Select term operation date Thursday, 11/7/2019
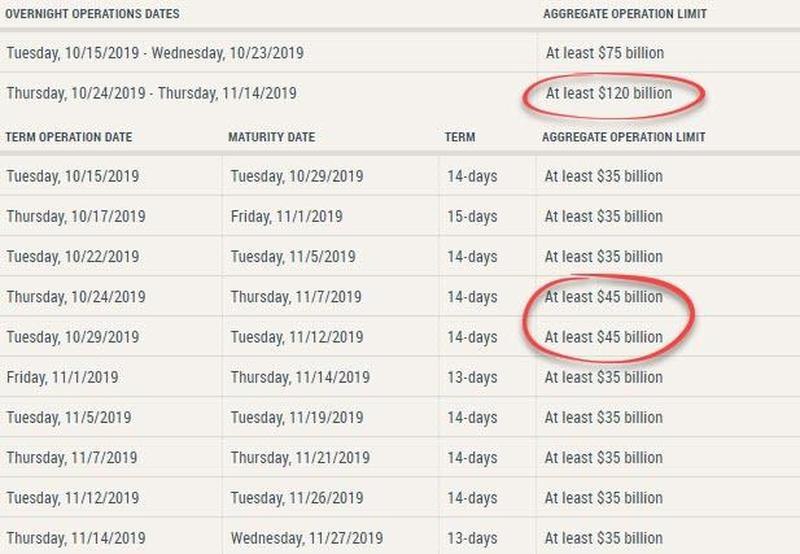Screen dimensions: 800x554 click(72, 458)
